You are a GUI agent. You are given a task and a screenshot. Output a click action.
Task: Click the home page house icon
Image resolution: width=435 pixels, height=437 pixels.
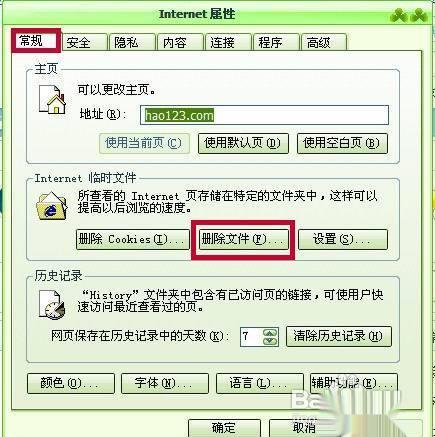[52, 100]
